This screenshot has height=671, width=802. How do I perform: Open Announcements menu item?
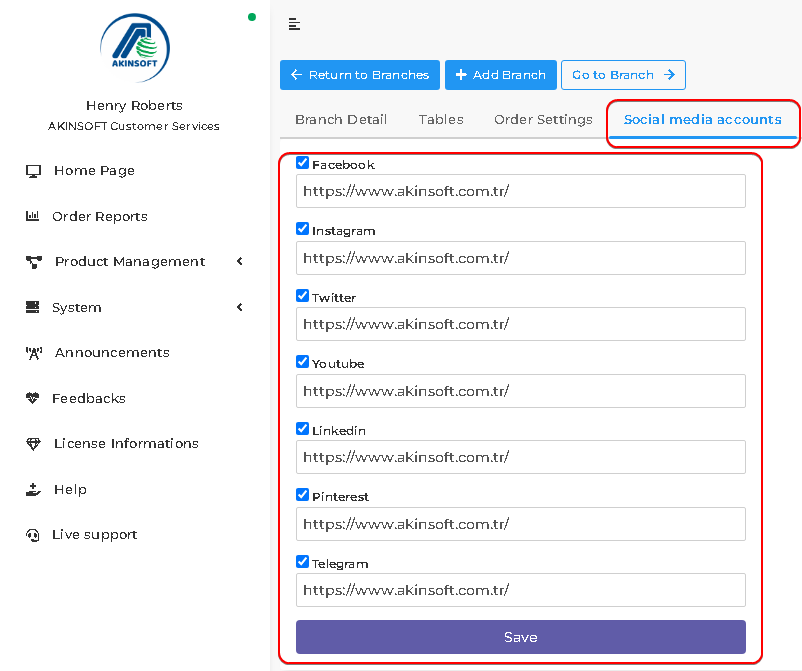[x=112, y=353]
